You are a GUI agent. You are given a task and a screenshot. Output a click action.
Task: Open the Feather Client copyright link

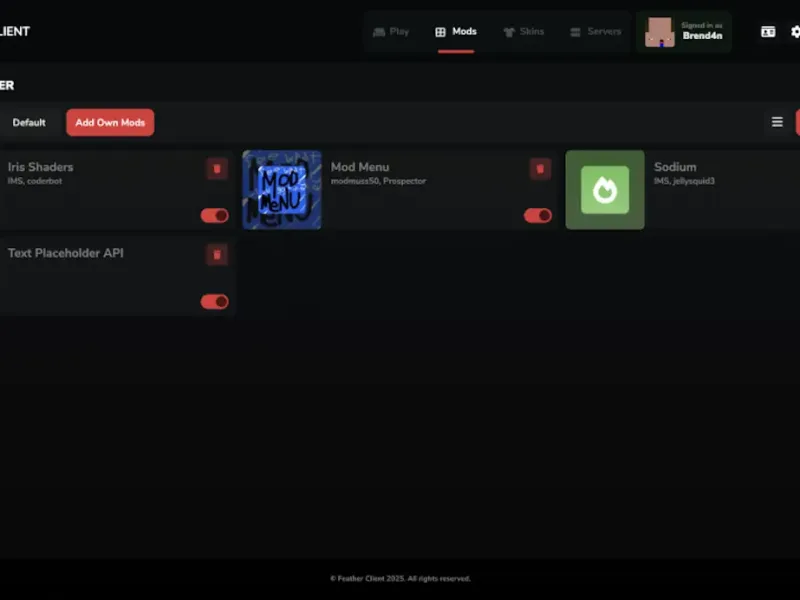(x=400, y=577)
